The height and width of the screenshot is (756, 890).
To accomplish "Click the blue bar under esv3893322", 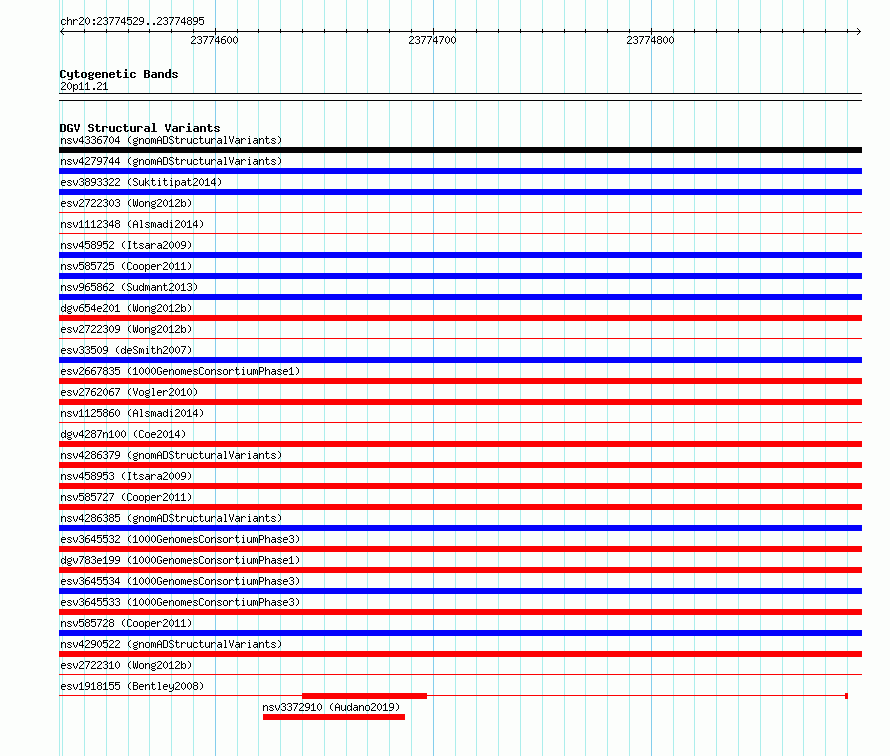I will (x=460, y=192).
